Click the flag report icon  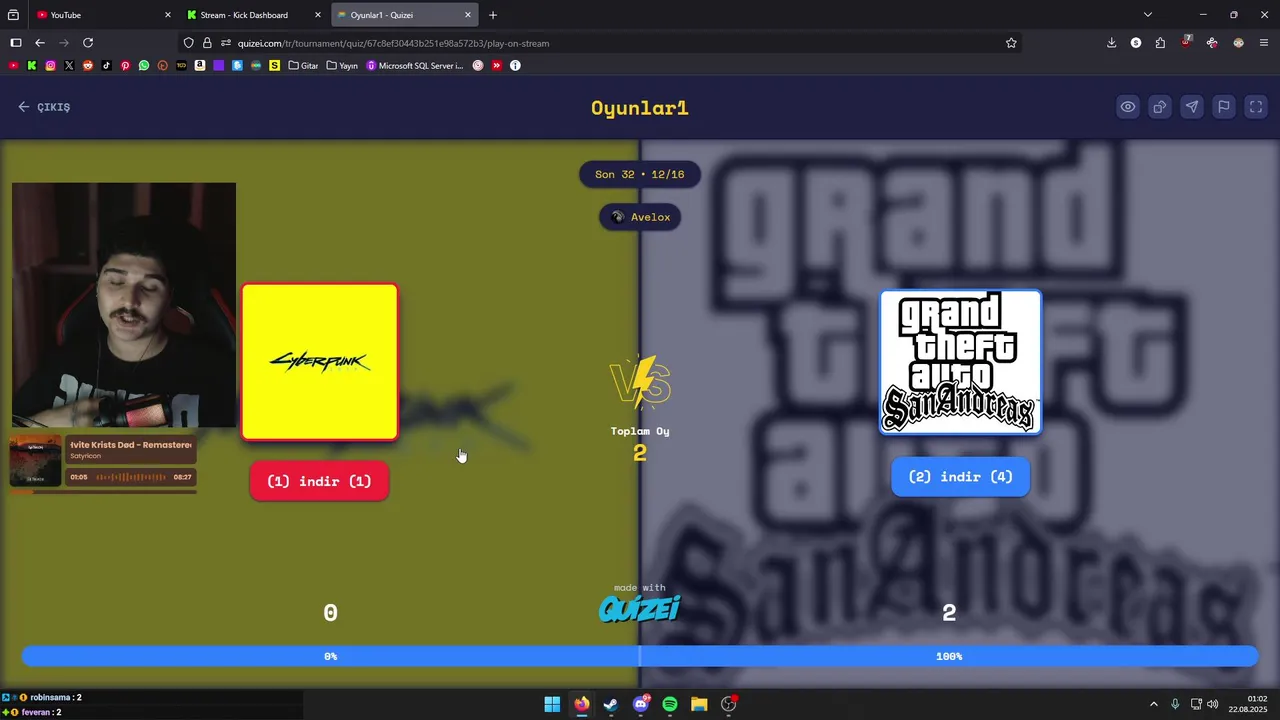1223,107
